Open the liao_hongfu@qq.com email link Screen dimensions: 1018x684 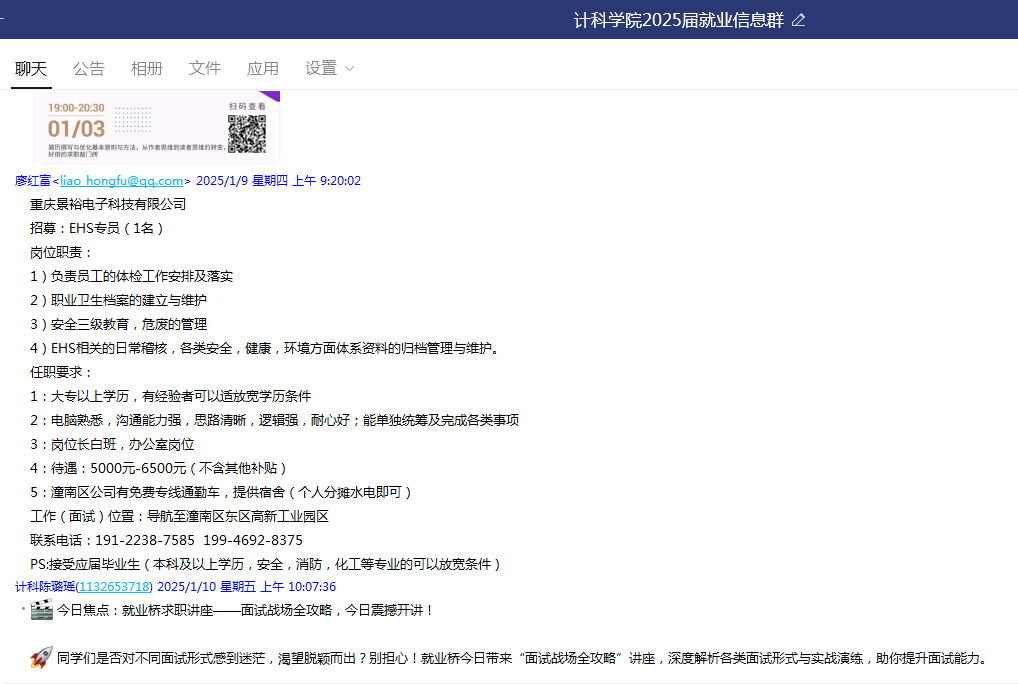point(122,181)
